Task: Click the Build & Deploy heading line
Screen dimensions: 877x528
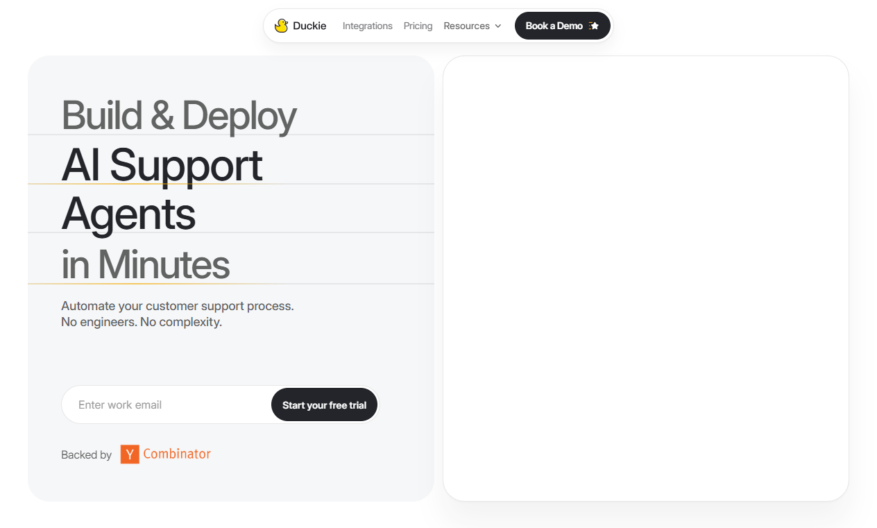Action: pos(179,116)
